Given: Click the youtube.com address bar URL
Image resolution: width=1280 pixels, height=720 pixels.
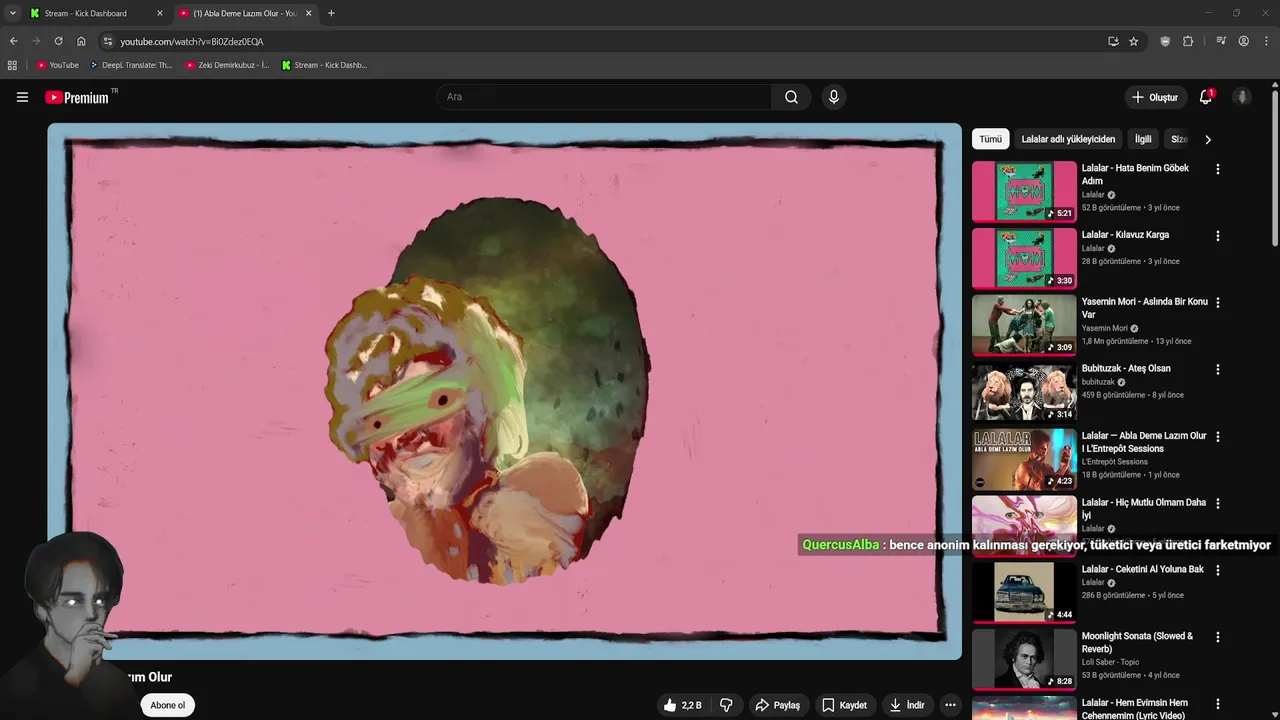Looking at the screenshot, I should coord(192,42).
